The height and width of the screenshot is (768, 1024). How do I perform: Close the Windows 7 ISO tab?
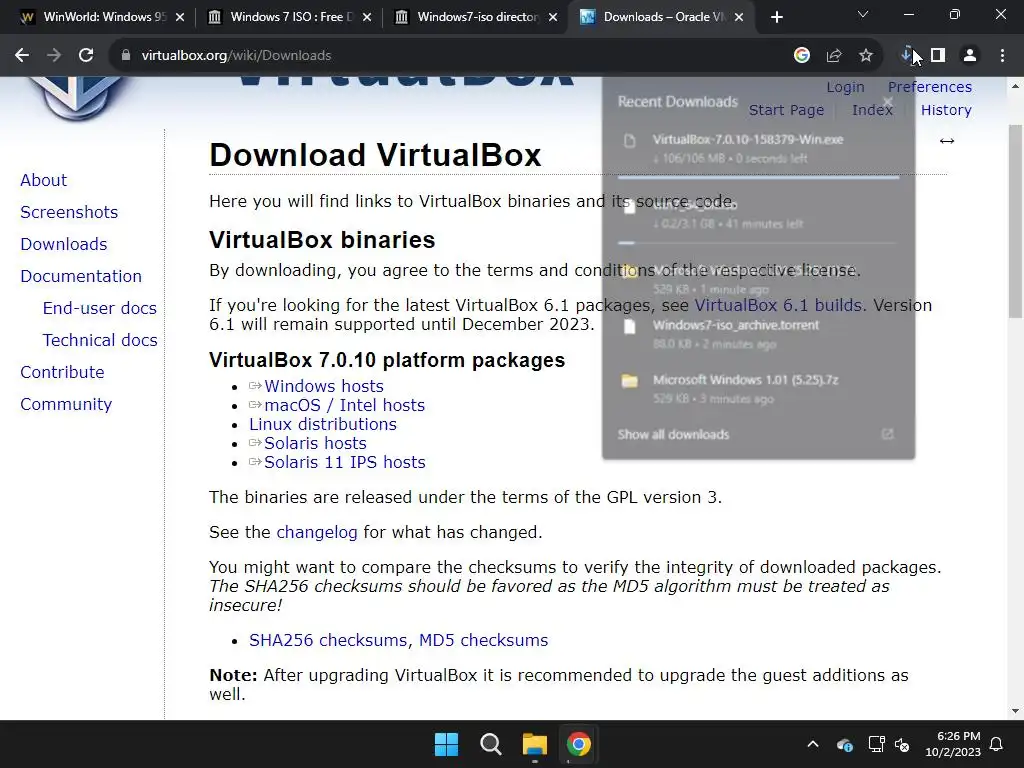coord(367,17)
